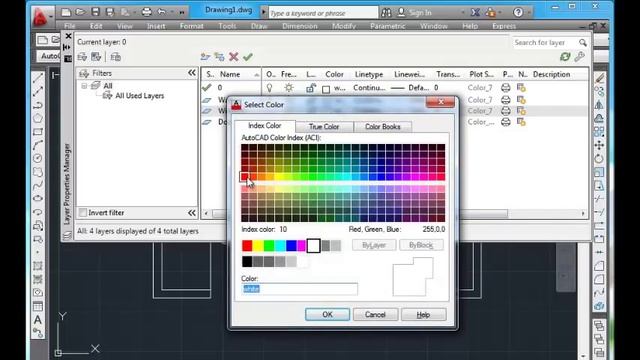
Task: Select the Line tool in the Draw toolbar
Action: click(x=38, y=78)
